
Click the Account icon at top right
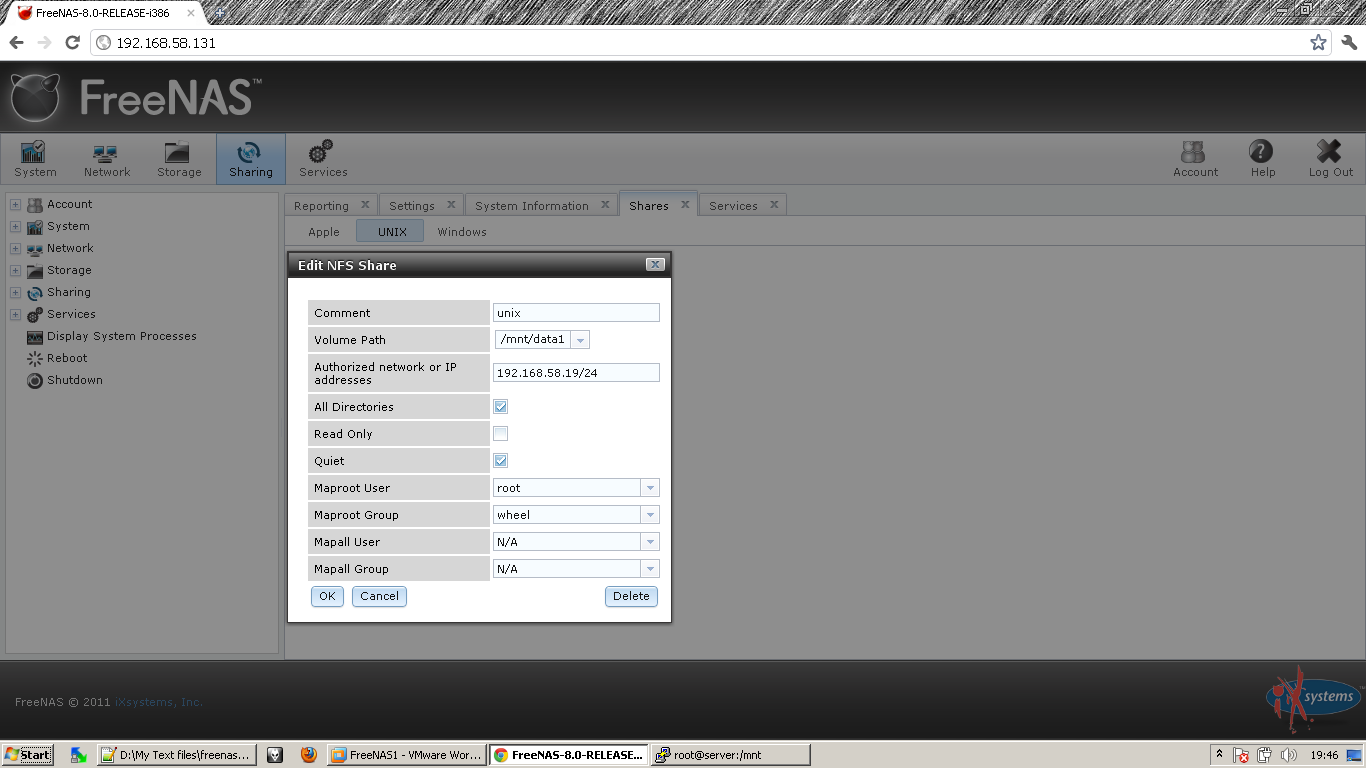tap(1195, 159)
